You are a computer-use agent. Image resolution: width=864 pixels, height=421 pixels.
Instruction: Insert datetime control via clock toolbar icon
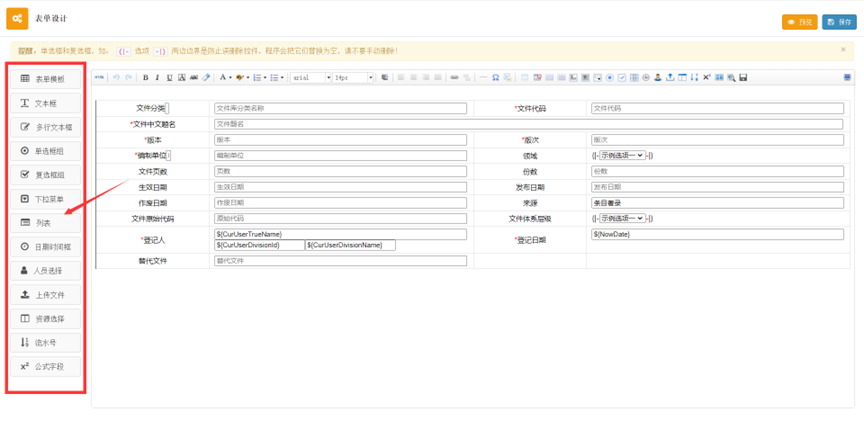click(646, 78)
